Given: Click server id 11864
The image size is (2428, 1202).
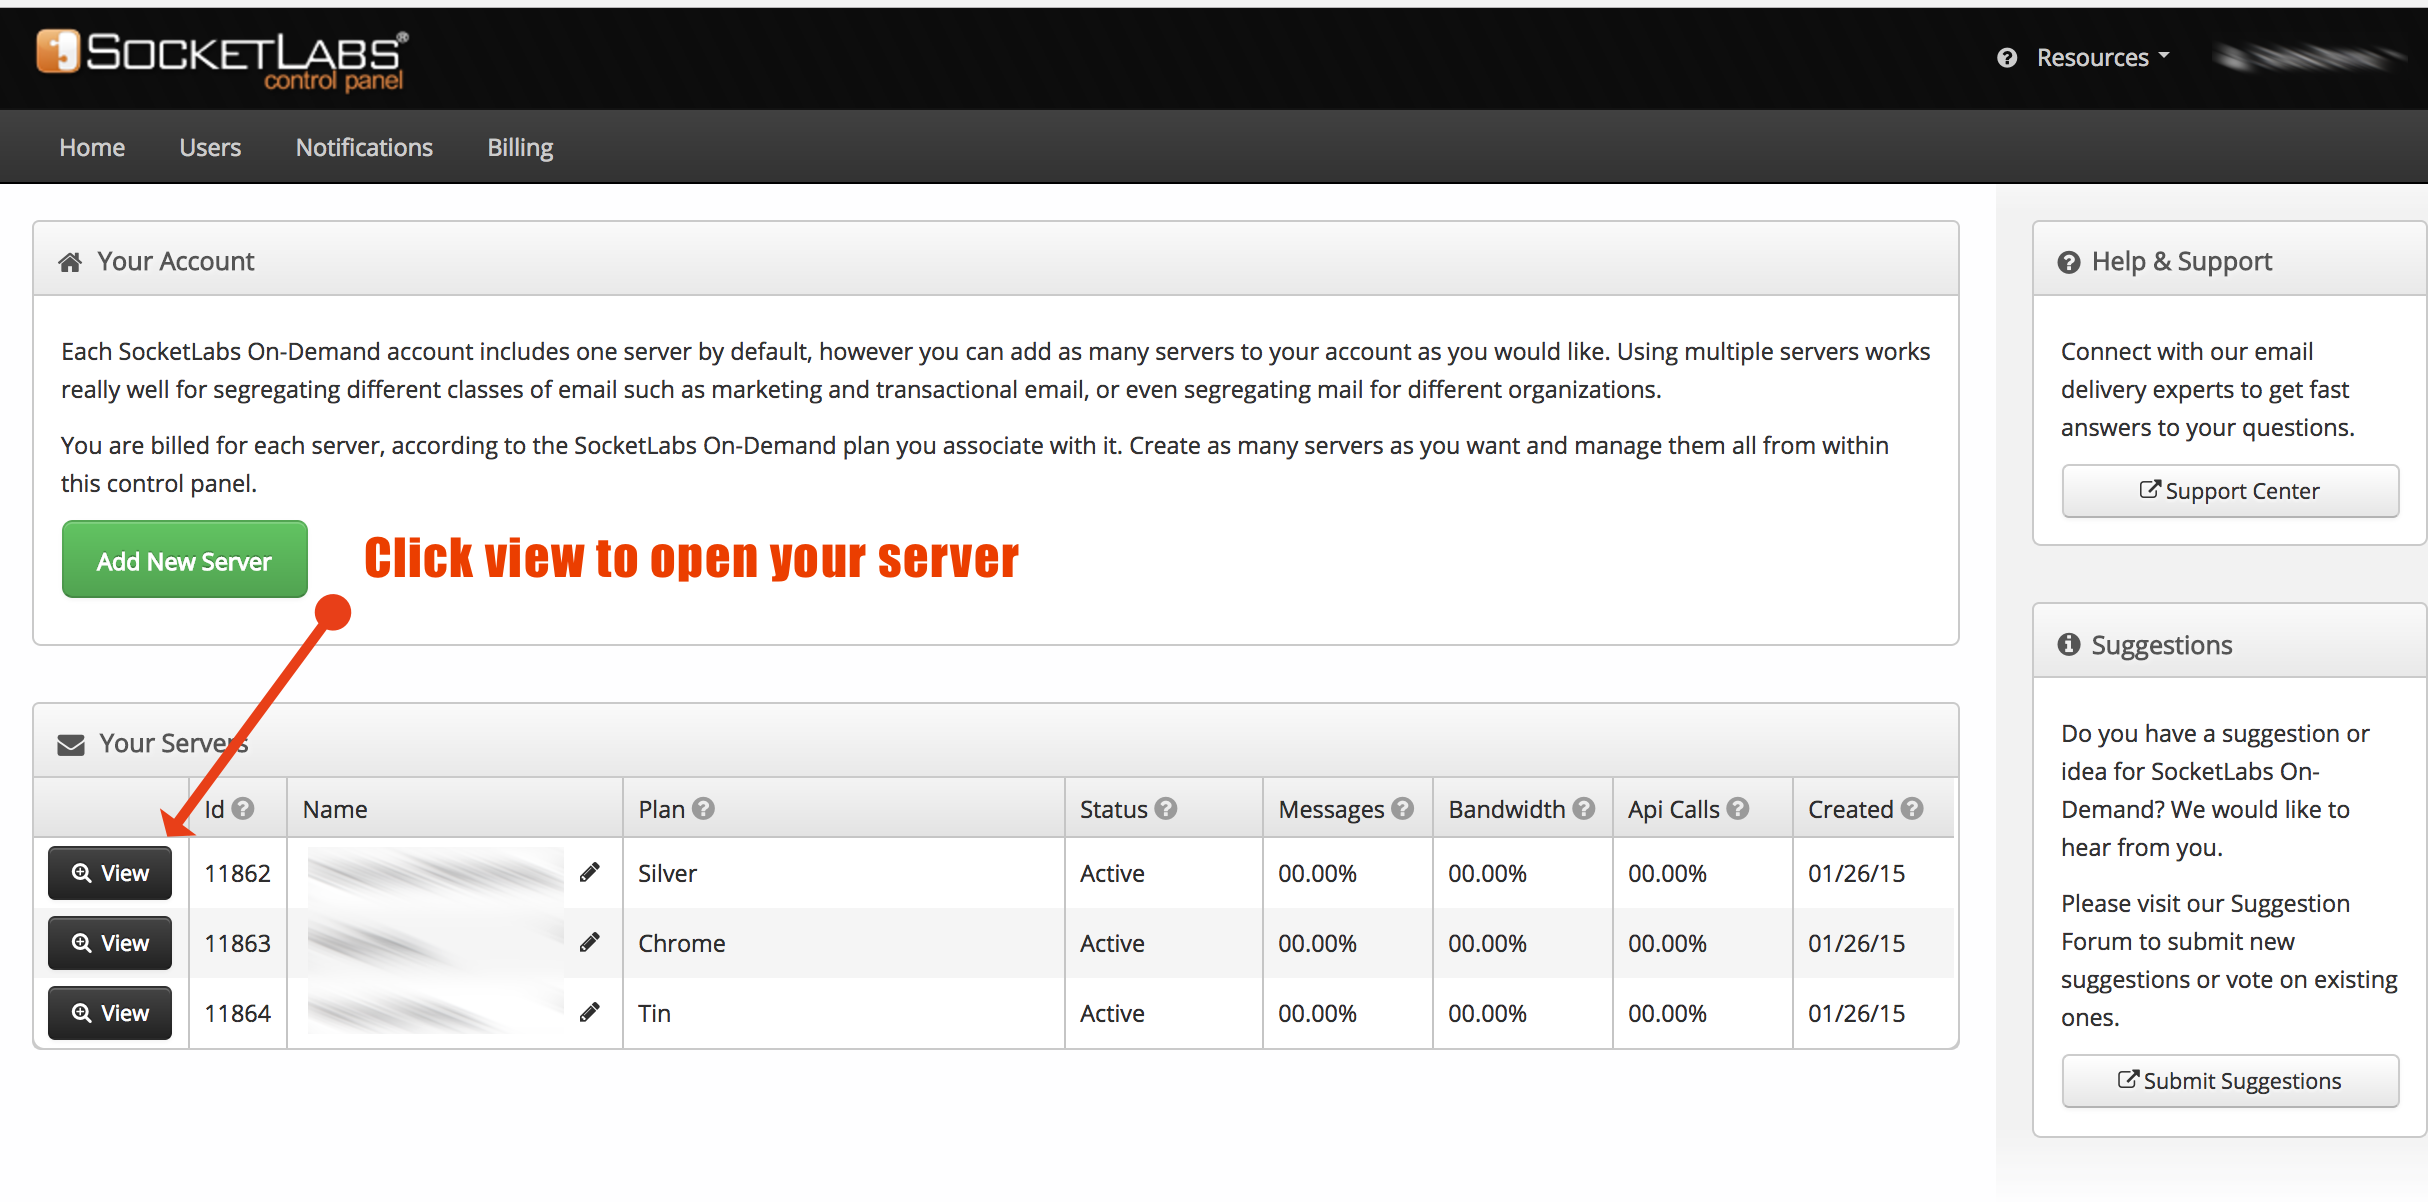Looking at the screenshot, I should pyautogui.click(x=238, y=1013).
